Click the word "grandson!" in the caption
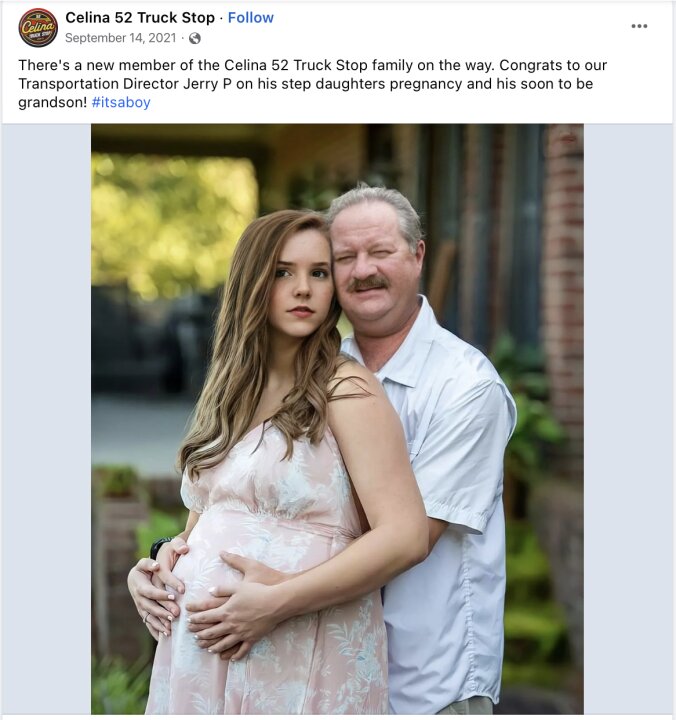Image resolution: width=676 pixels, height=720 pixels. point(53,102)
